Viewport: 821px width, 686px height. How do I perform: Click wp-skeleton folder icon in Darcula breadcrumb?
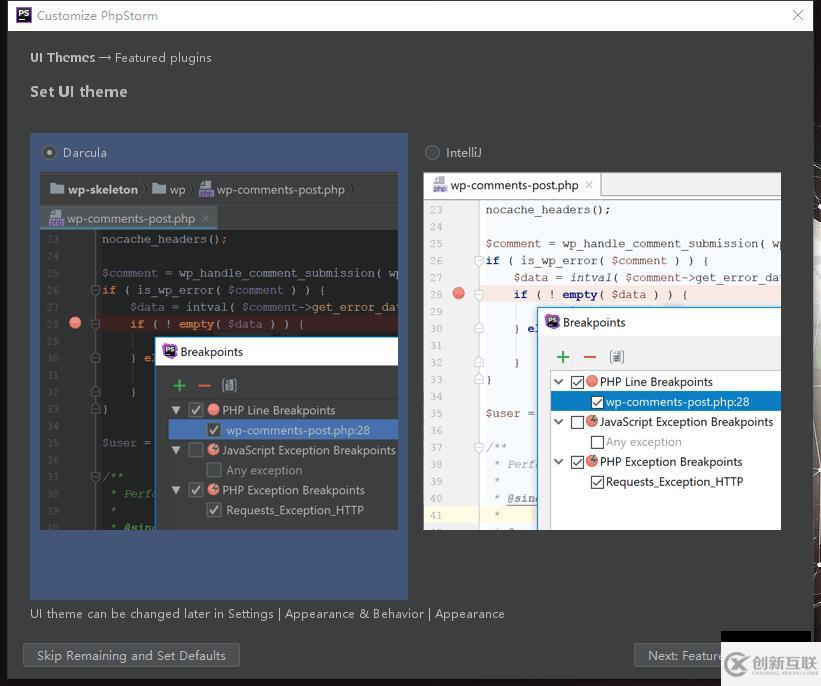pyautogui.click(x=56, y=189)
